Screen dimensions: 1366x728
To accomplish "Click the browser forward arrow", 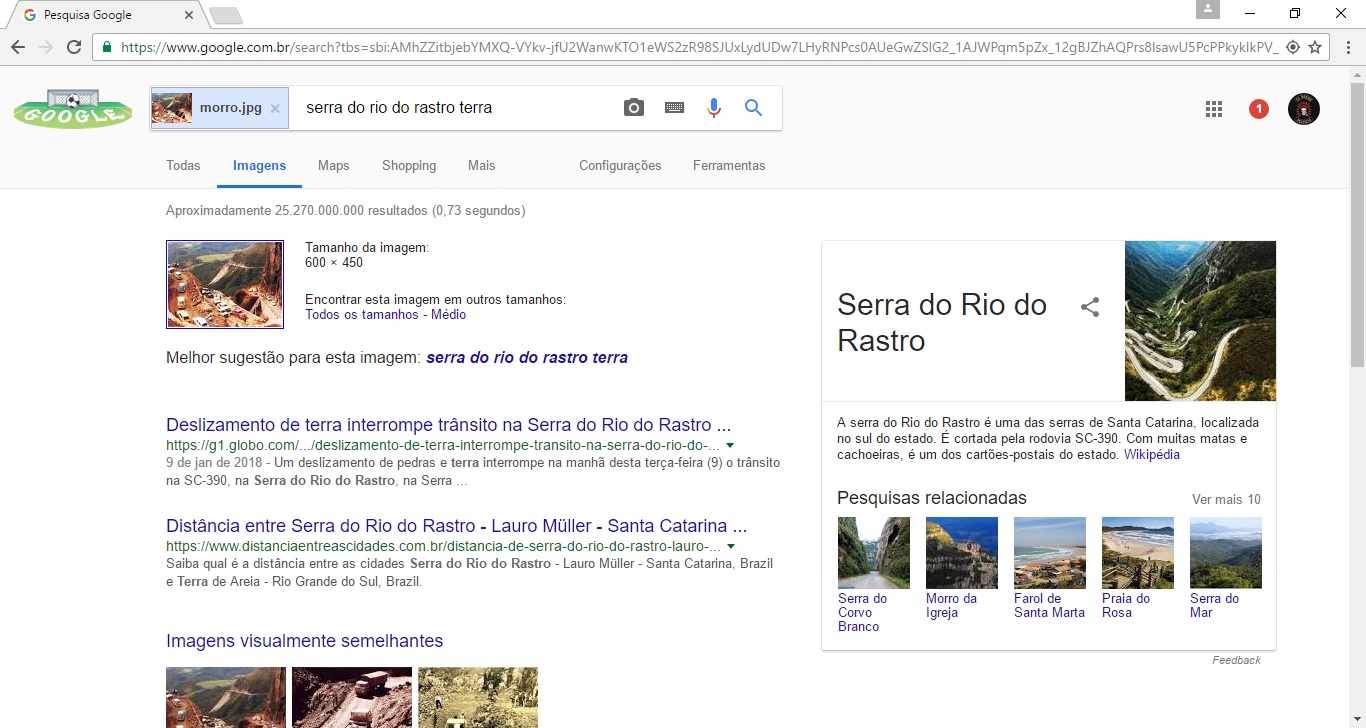I will [46, 47].
